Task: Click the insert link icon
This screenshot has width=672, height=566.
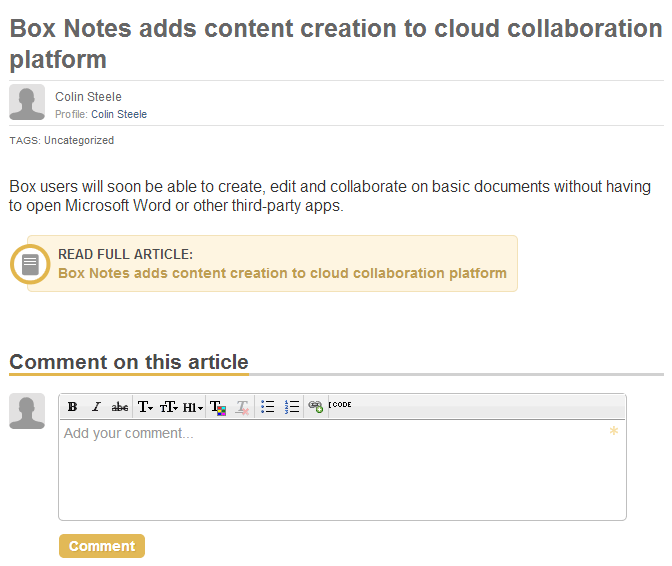Action: pyautogui.click(x=316, y=407)
